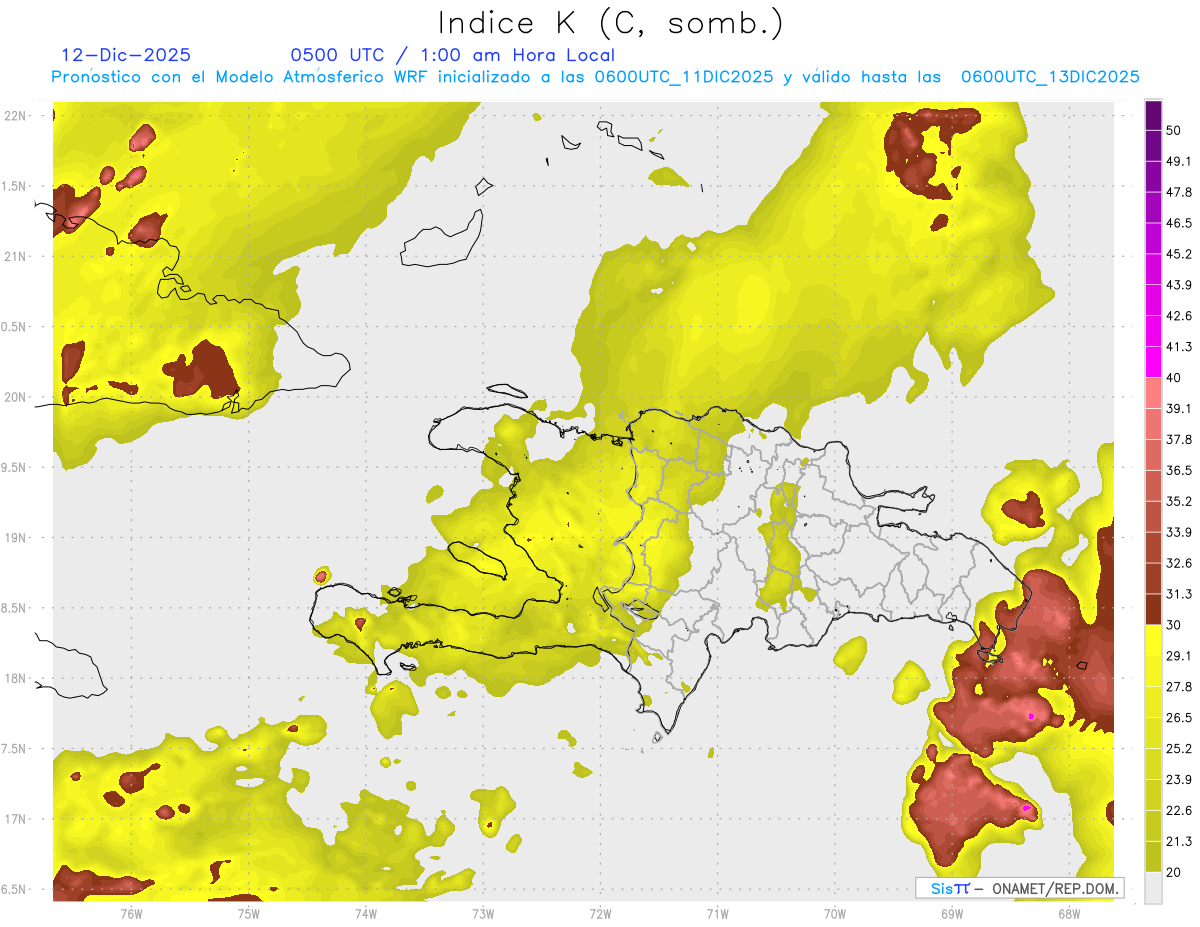Pick the dark brown swatch between 31.3 and 30
1200x927 pixels.
(x=1154, y=610)
